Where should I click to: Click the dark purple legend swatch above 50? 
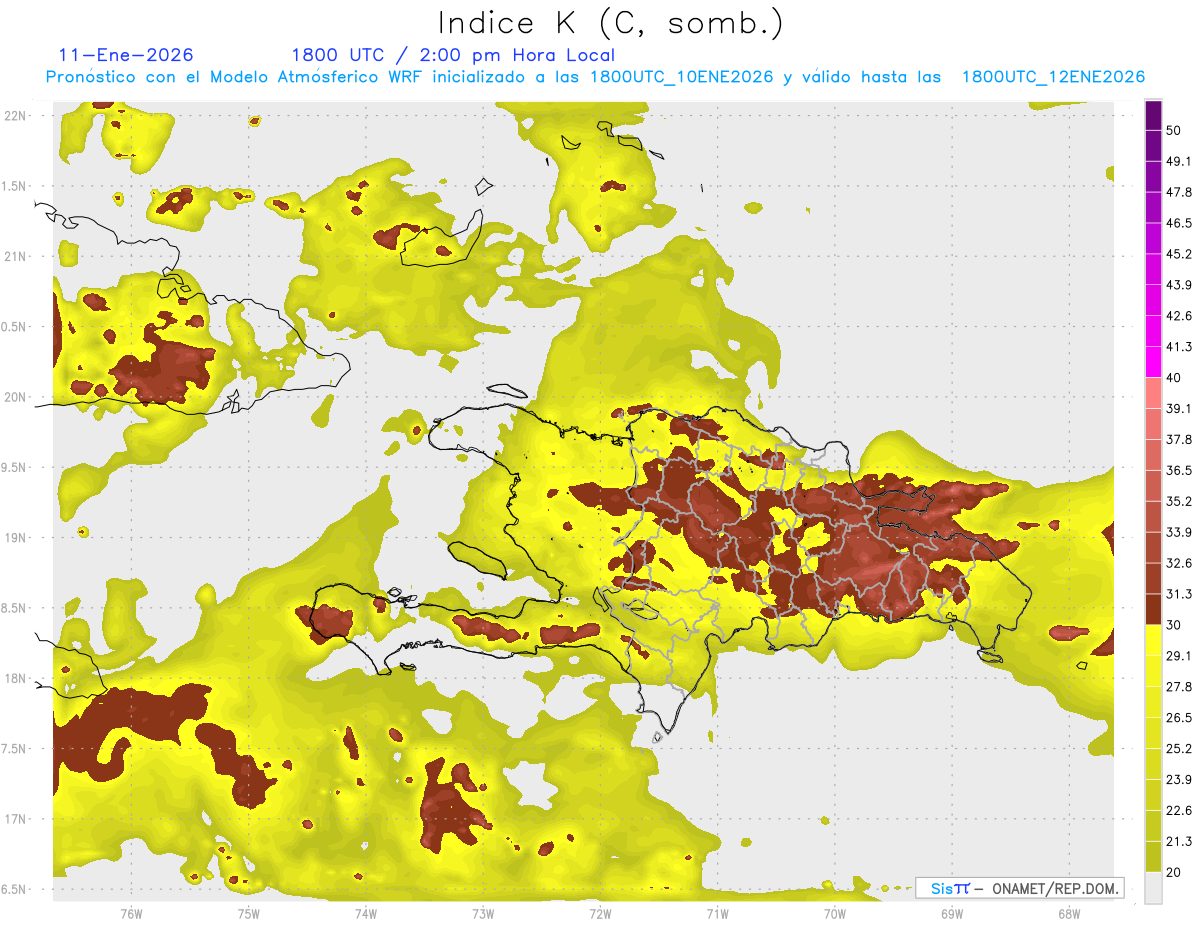(1153, 115)
